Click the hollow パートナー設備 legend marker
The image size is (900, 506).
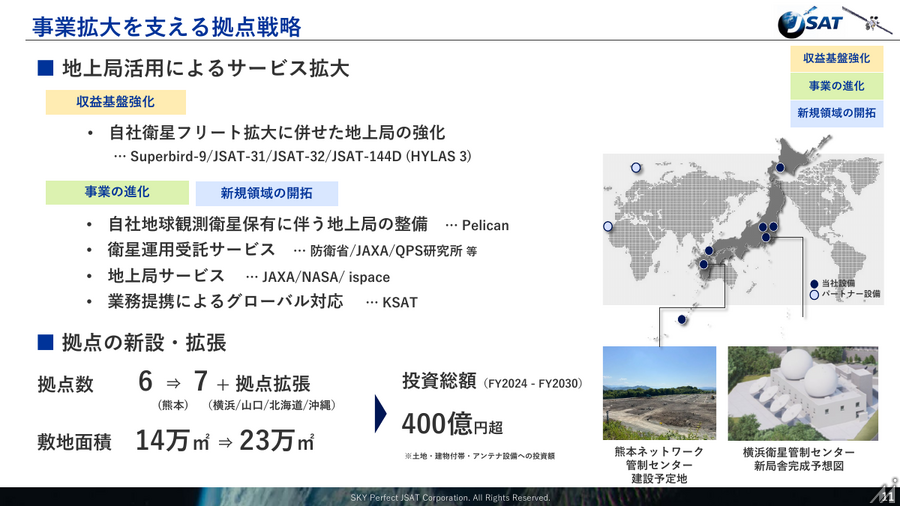coord(814,295)
